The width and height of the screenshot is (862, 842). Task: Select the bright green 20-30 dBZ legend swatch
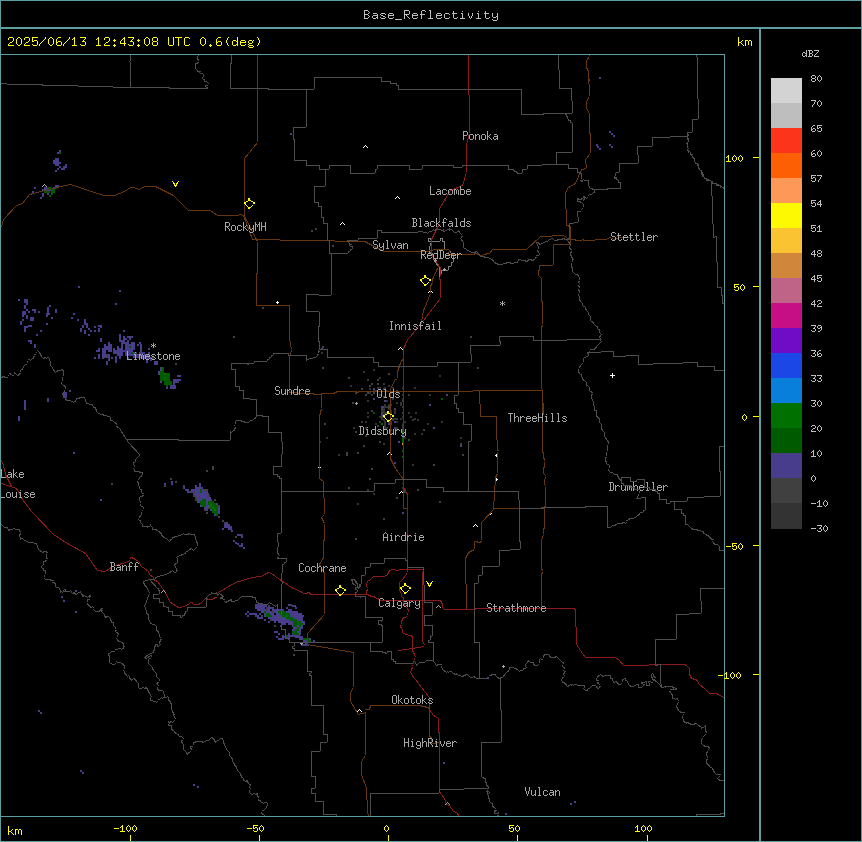[x=786, y=416]
